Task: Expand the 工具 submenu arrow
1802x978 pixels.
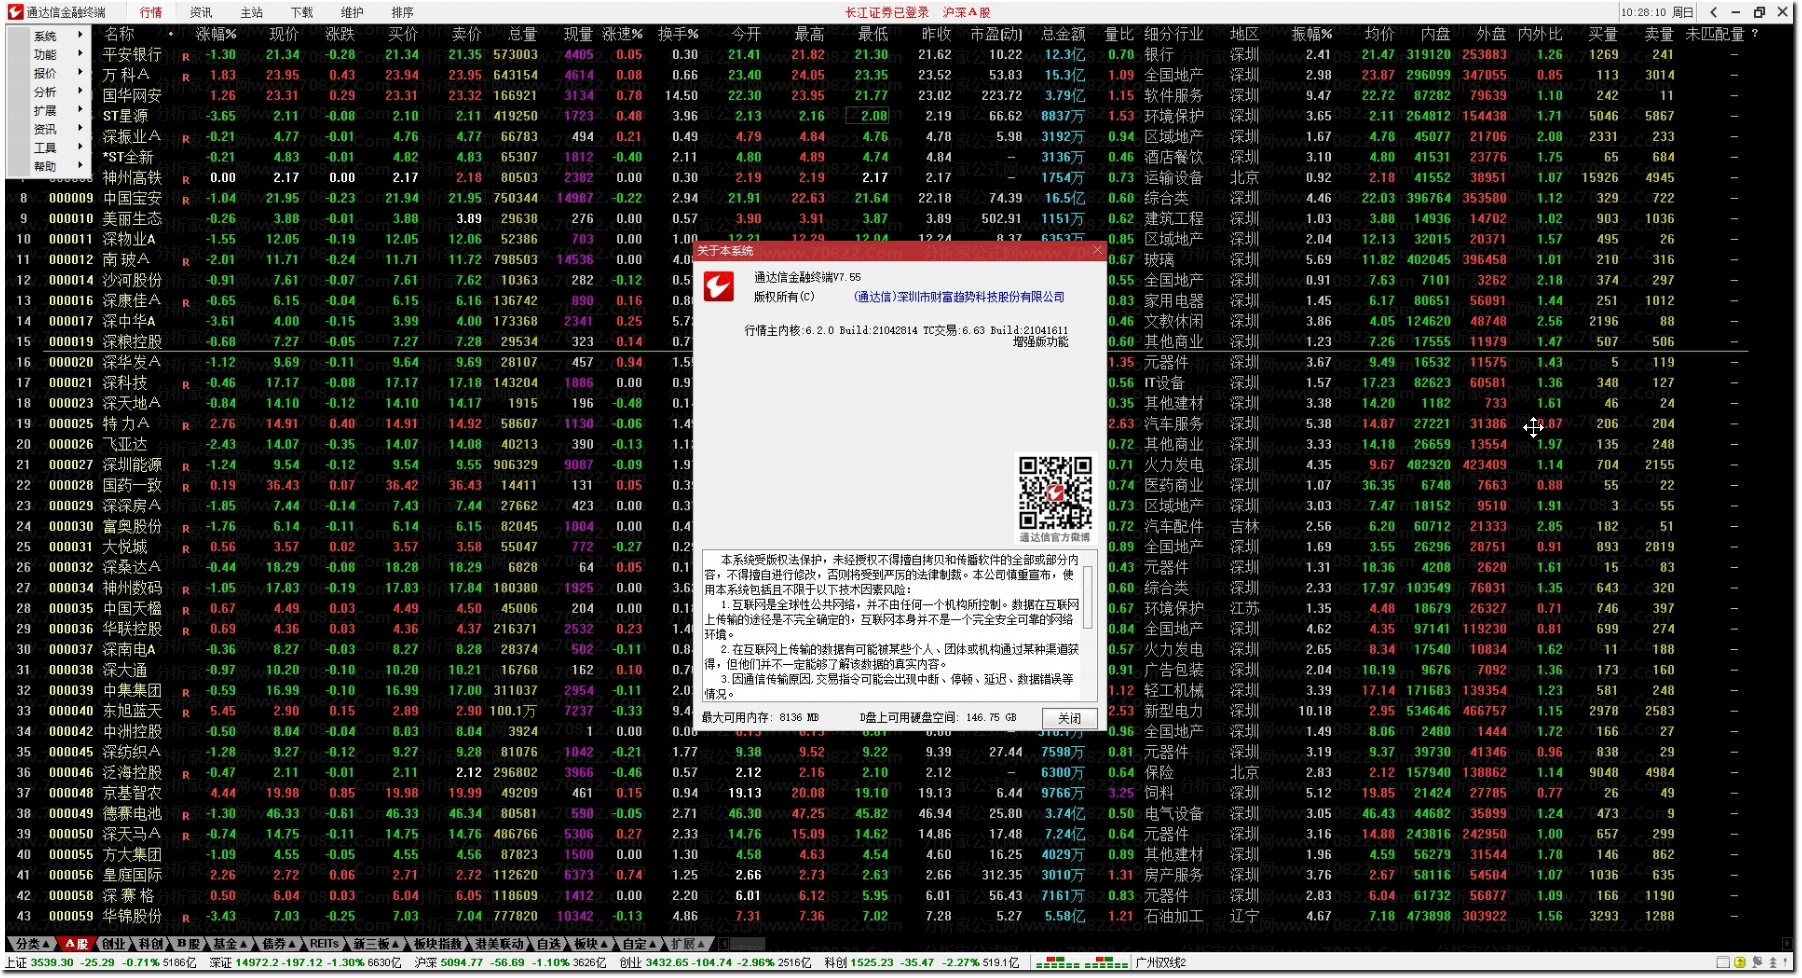Action: coord(80,147)
